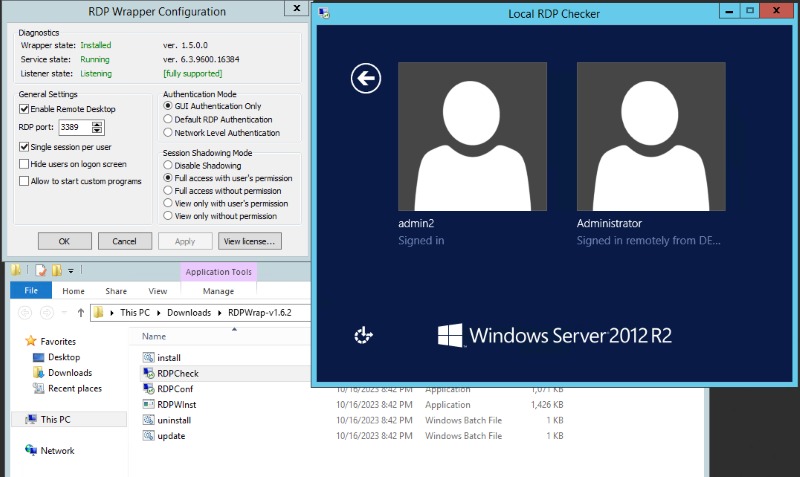Select the uninstall file name
Screen dimensions: 800x477
pyautogui.click(x=174, y=420)
